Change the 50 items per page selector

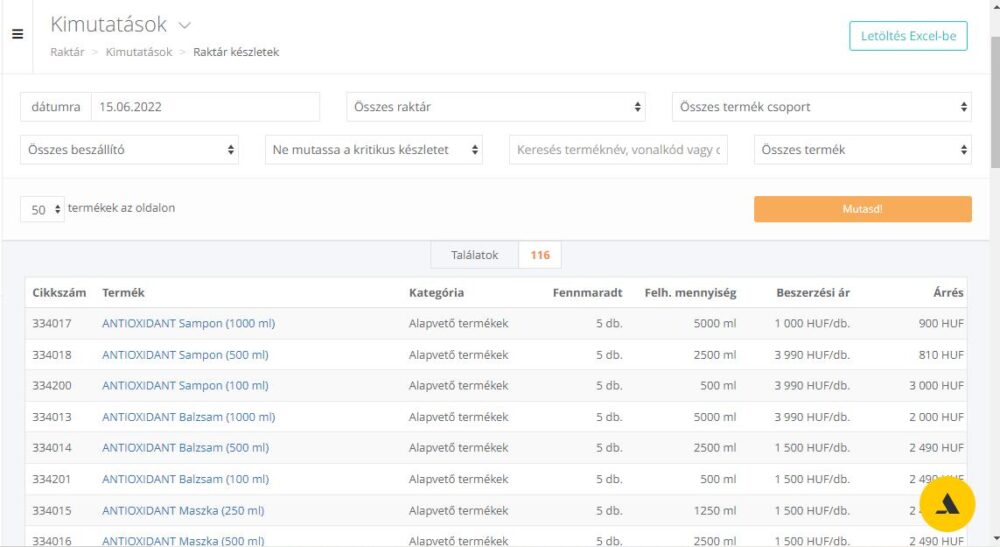click(42, 209)
